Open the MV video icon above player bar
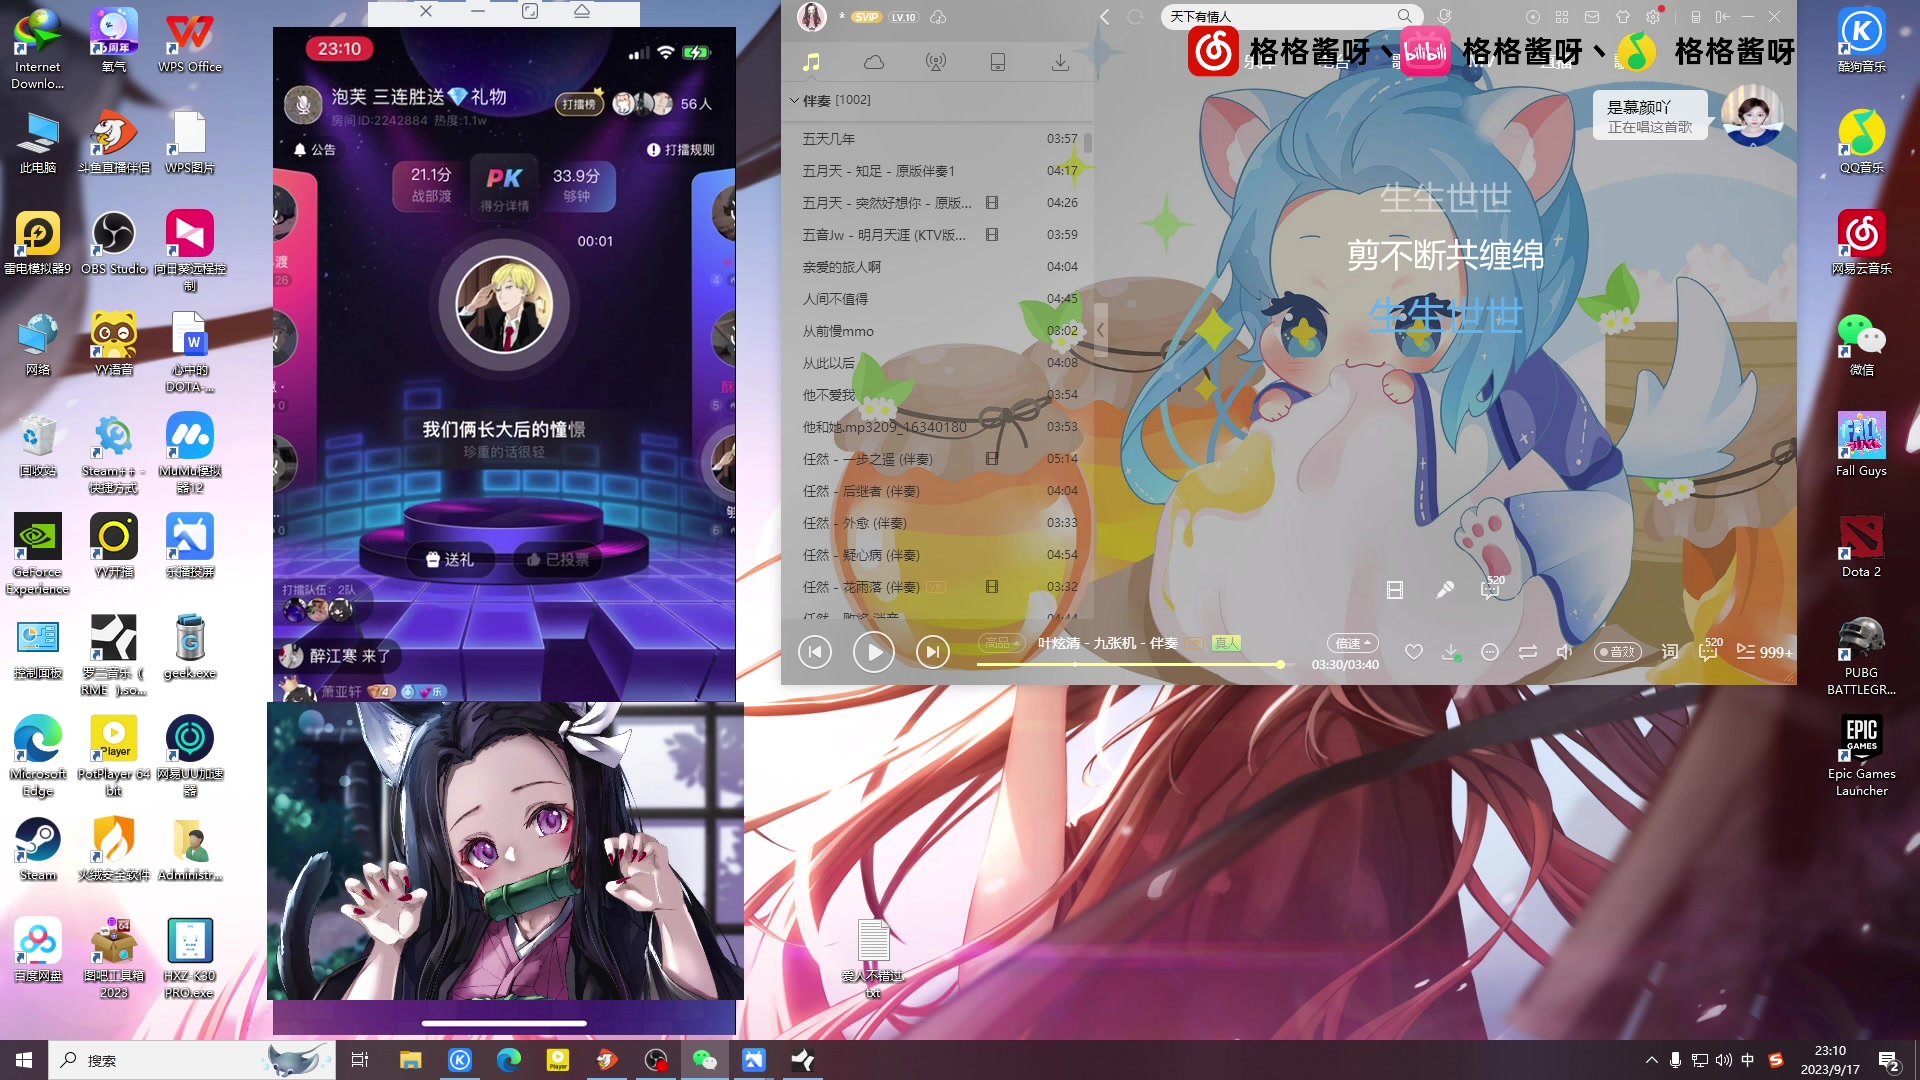 point(1395,590)
